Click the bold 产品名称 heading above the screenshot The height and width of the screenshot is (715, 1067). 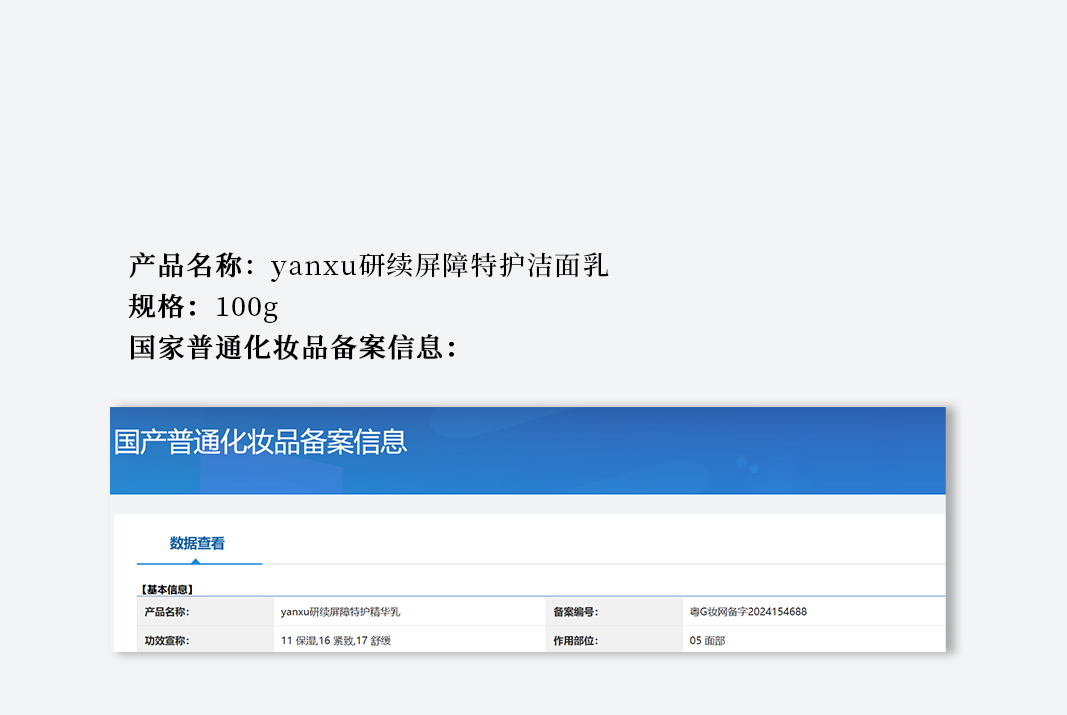[187, 266]
